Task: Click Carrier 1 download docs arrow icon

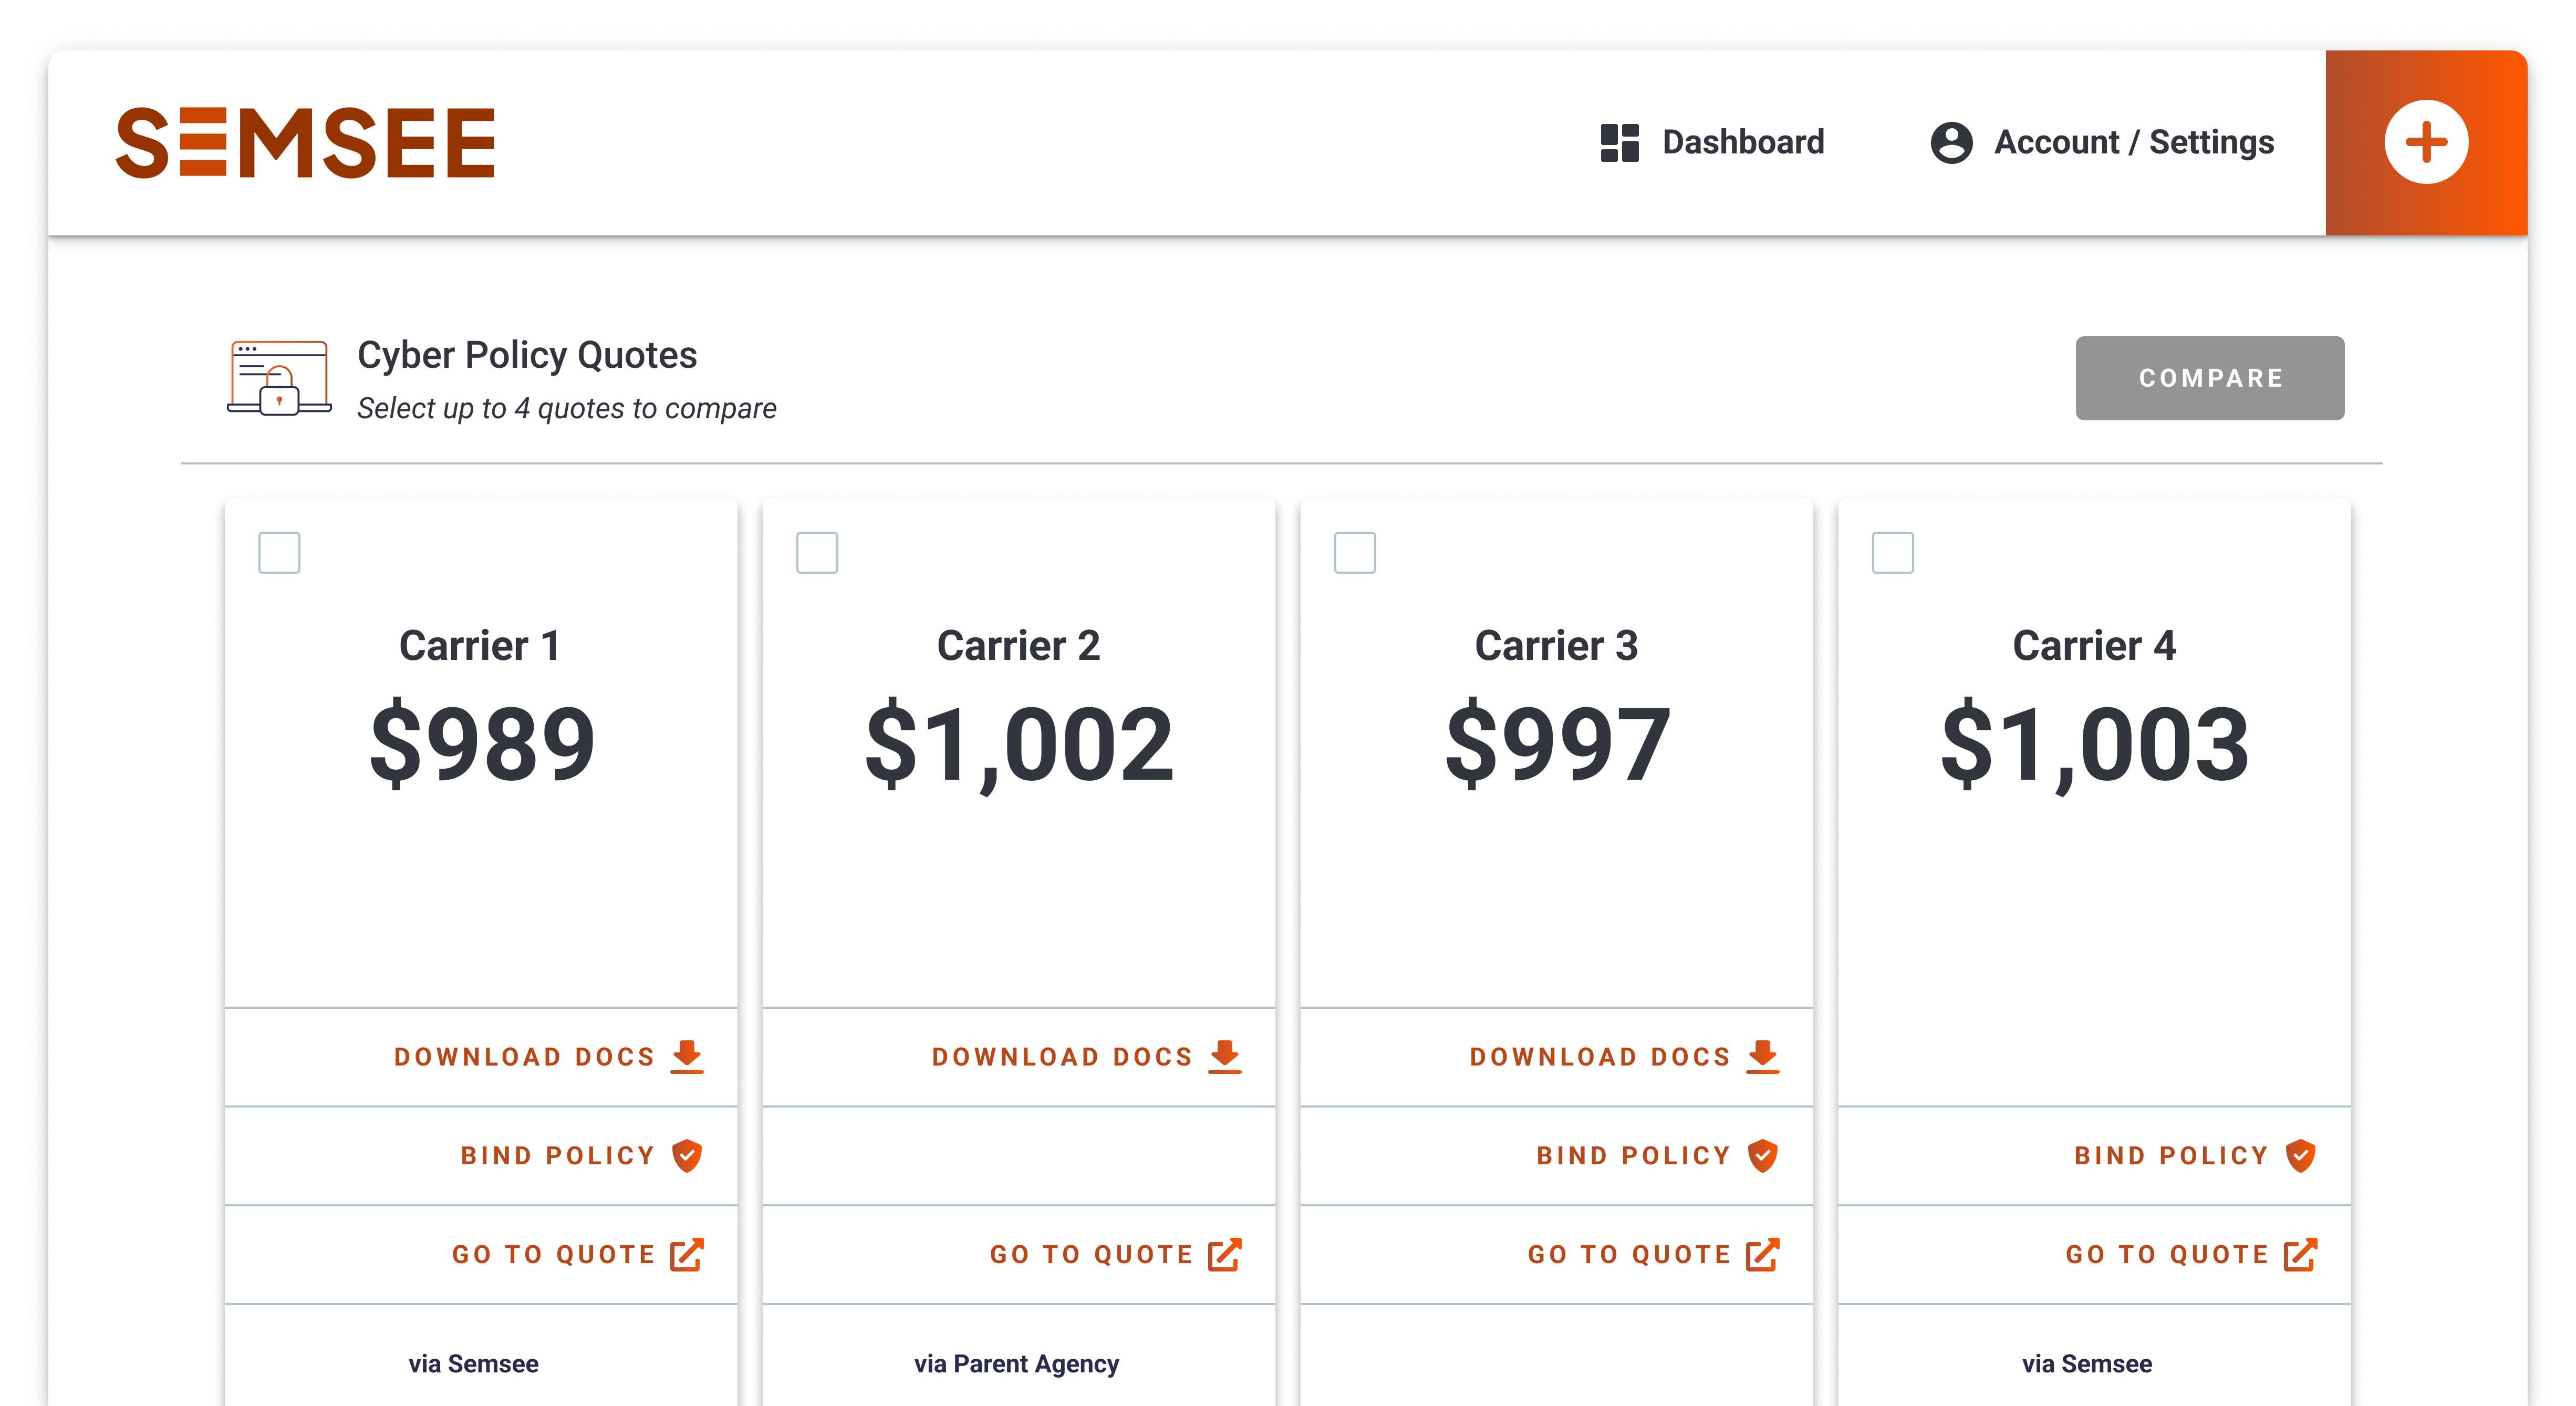Action: tap(687, 1056)
